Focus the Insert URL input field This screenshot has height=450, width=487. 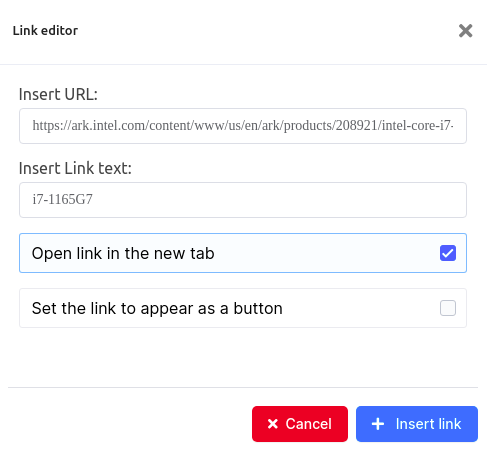click(x=243, y=126)
